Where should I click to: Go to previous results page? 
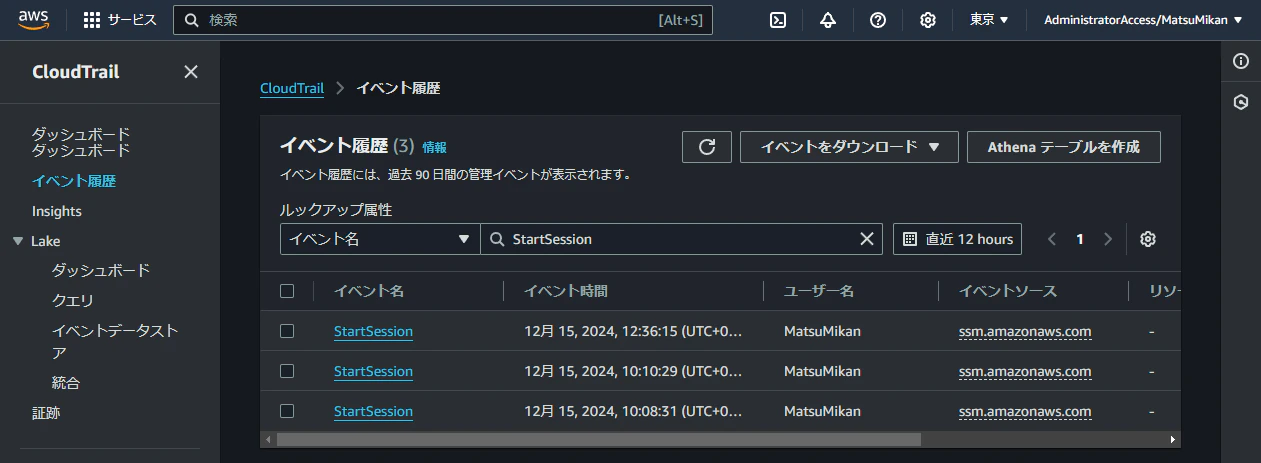click(1052, 239)
